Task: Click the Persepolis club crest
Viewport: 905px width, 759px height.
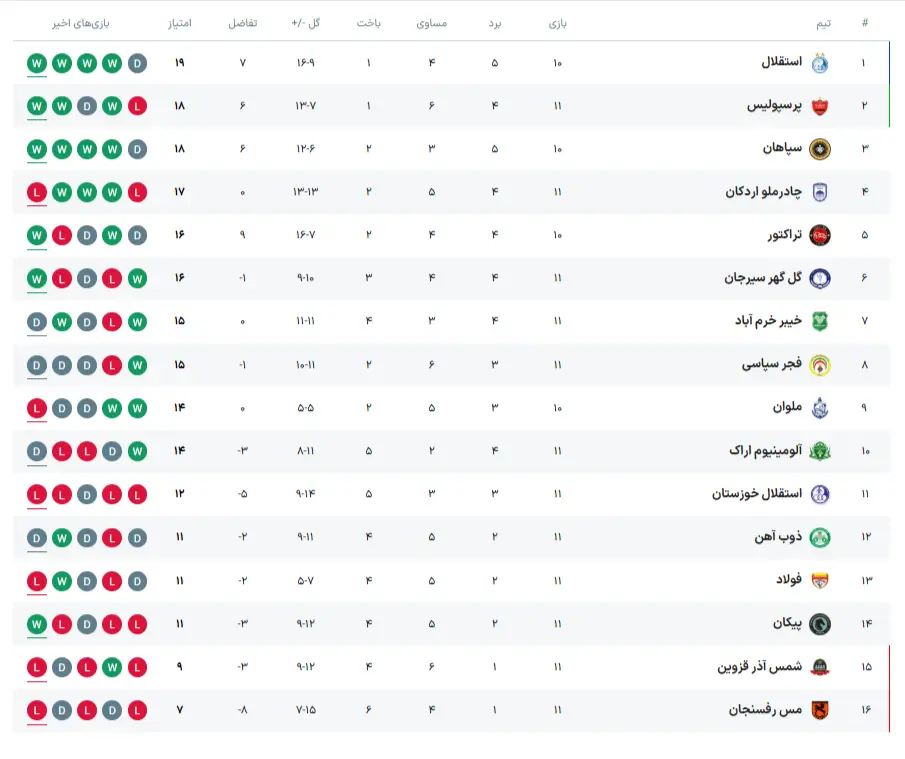Action: point(819,106)
